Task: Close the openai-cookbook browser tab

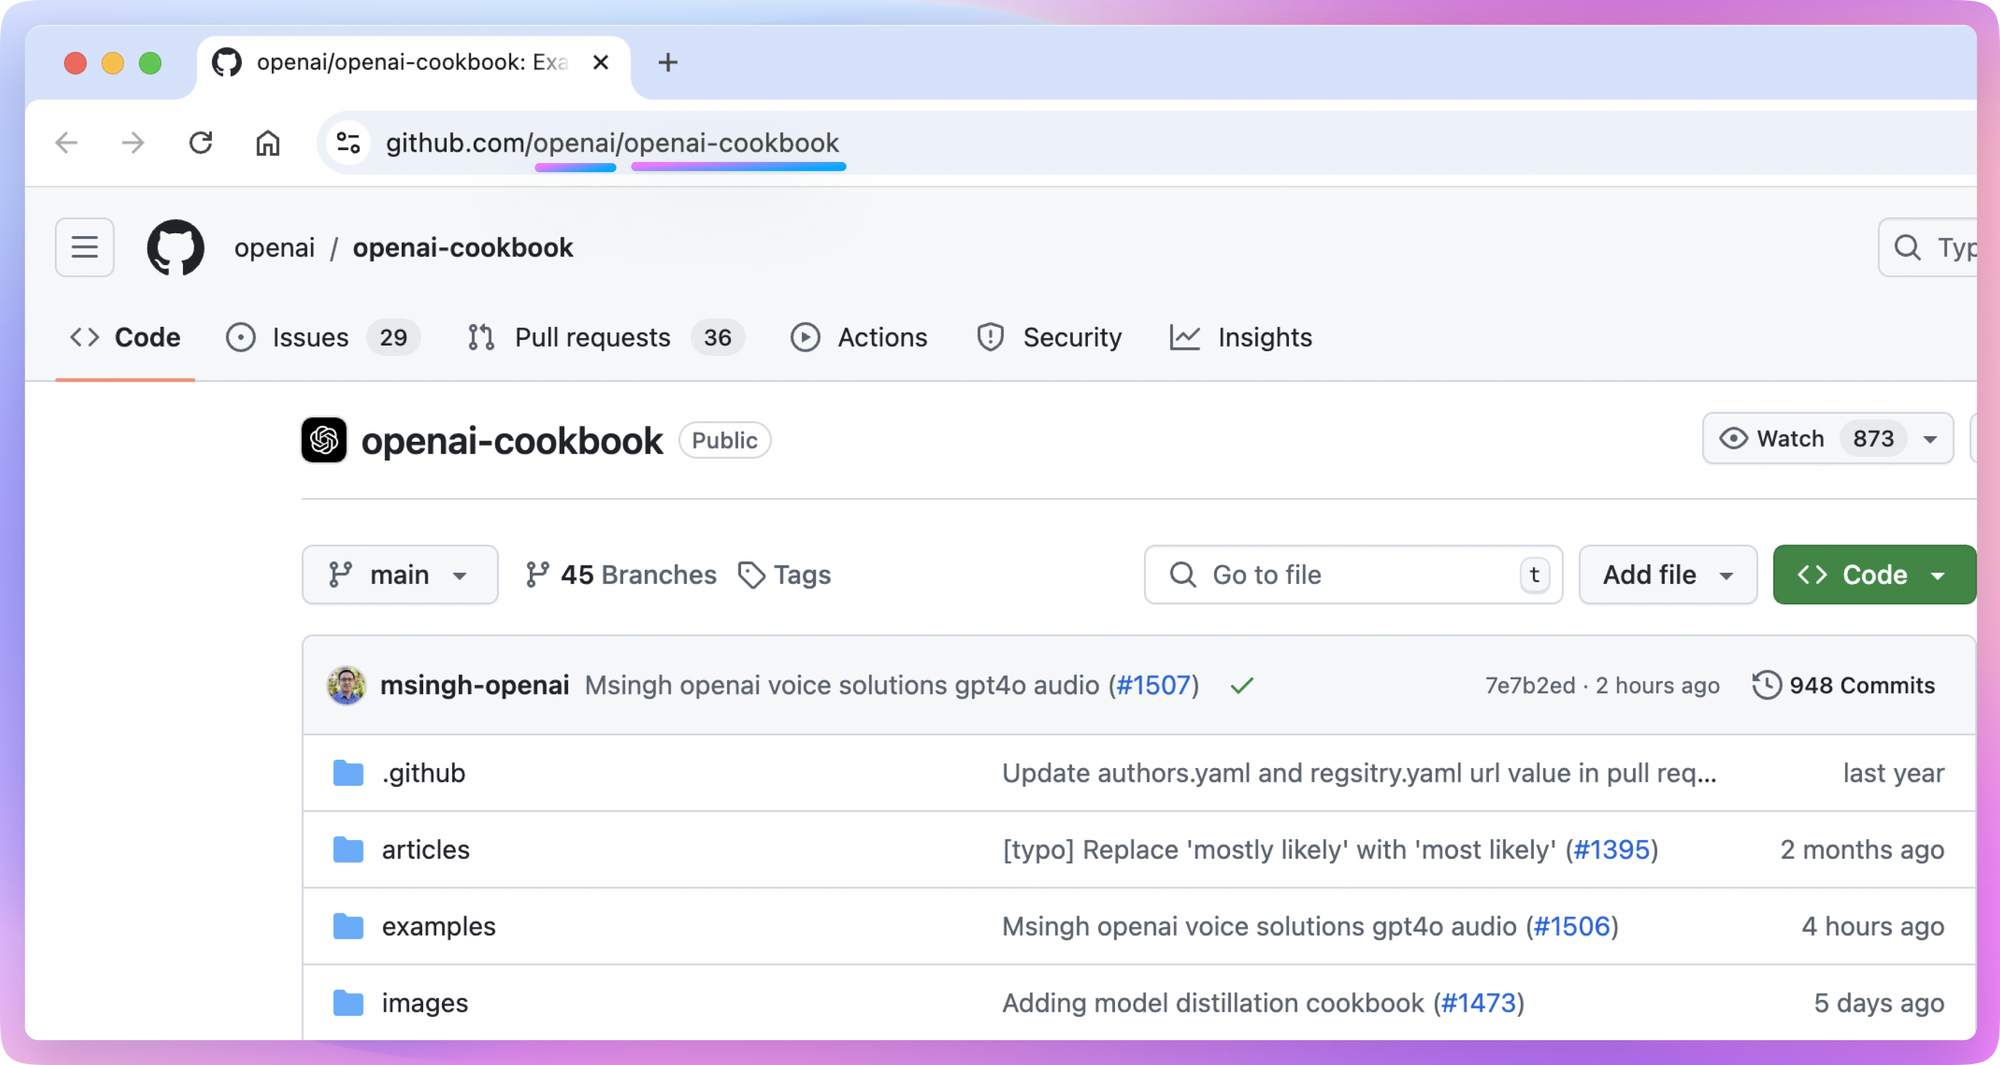Action: [601, 62]
